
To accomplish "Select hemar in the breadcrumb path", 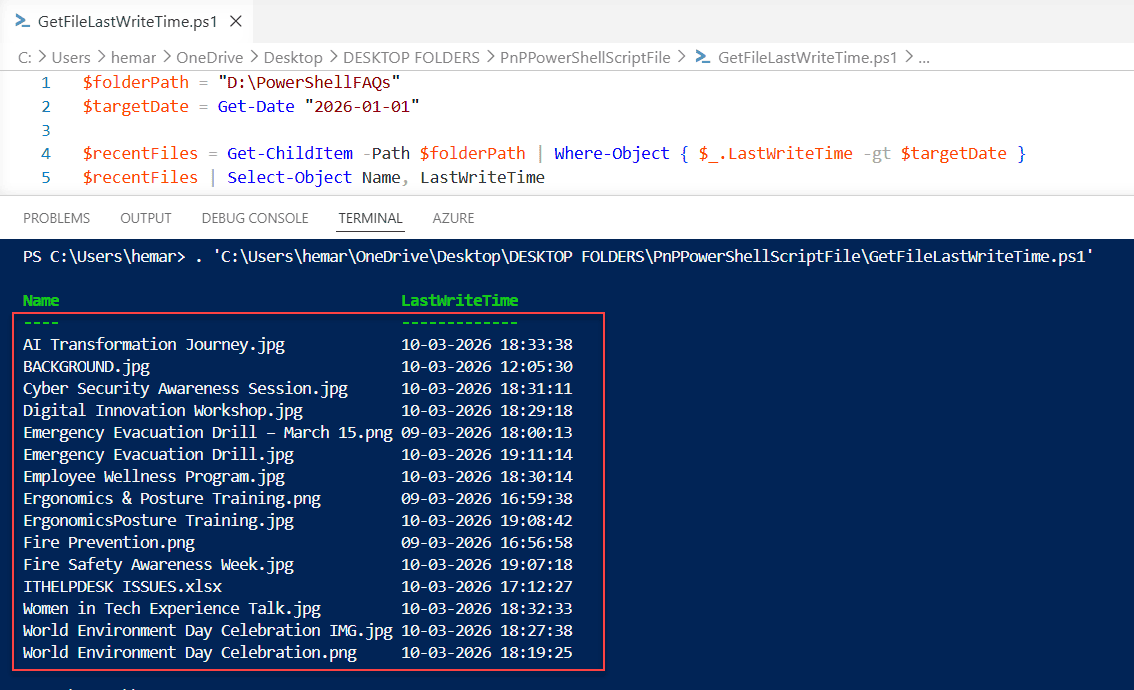I will click(133, 57).
